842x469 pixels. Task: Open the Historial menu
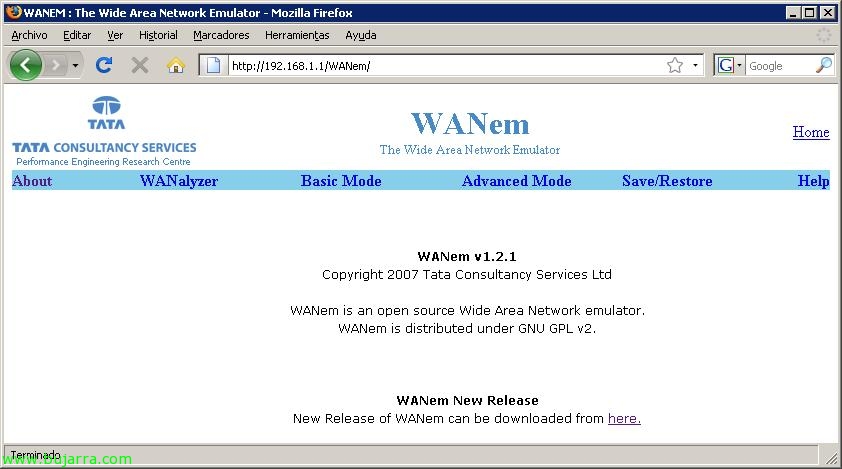[158, 35]
